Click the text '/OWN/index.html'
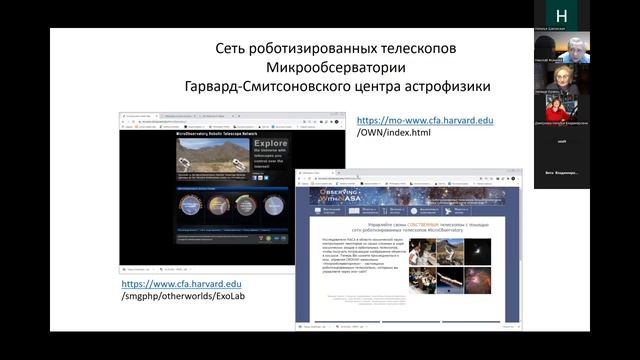640x360 pixels. (394, 133)
